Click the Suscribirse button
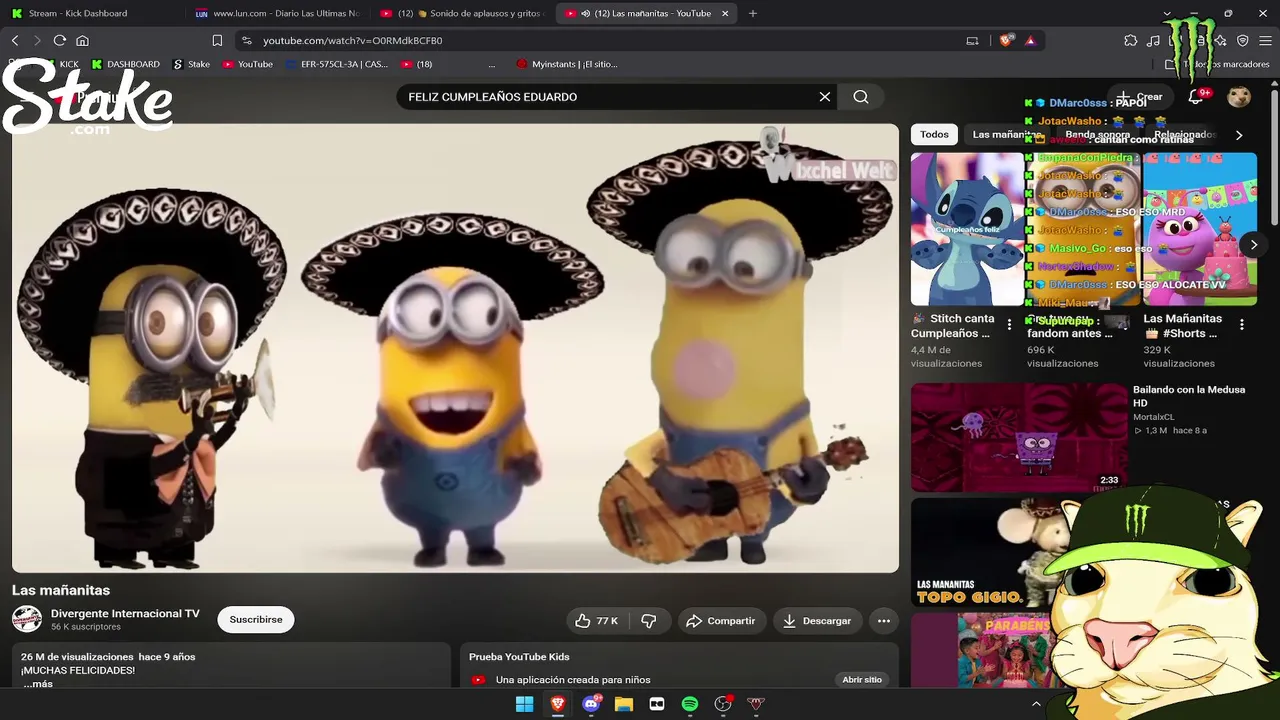Viewport: 1280px width, 720px height. pos(256,620)
